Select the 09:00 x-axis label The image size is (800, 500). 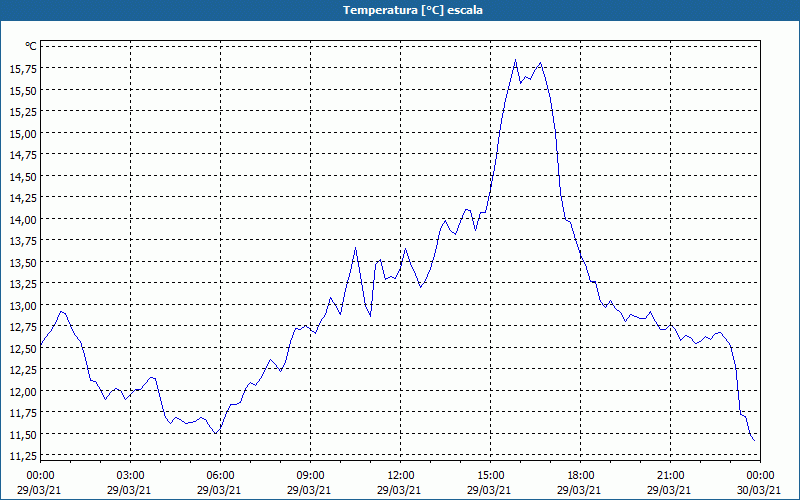310,476
